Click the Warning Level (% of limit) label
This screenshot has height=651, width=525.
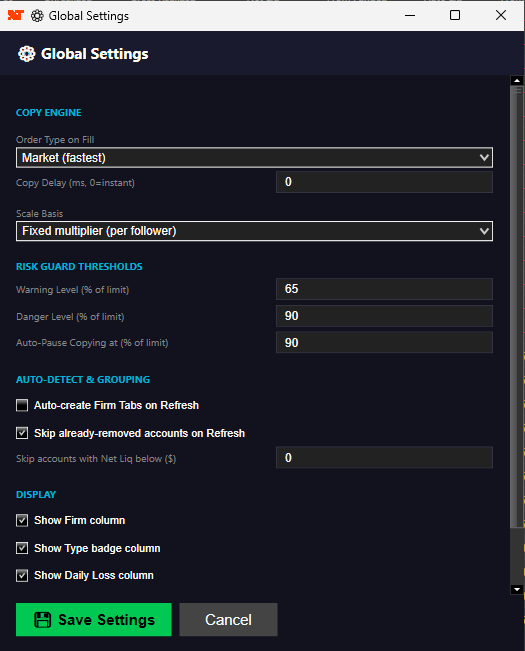[x=73, y=289]
